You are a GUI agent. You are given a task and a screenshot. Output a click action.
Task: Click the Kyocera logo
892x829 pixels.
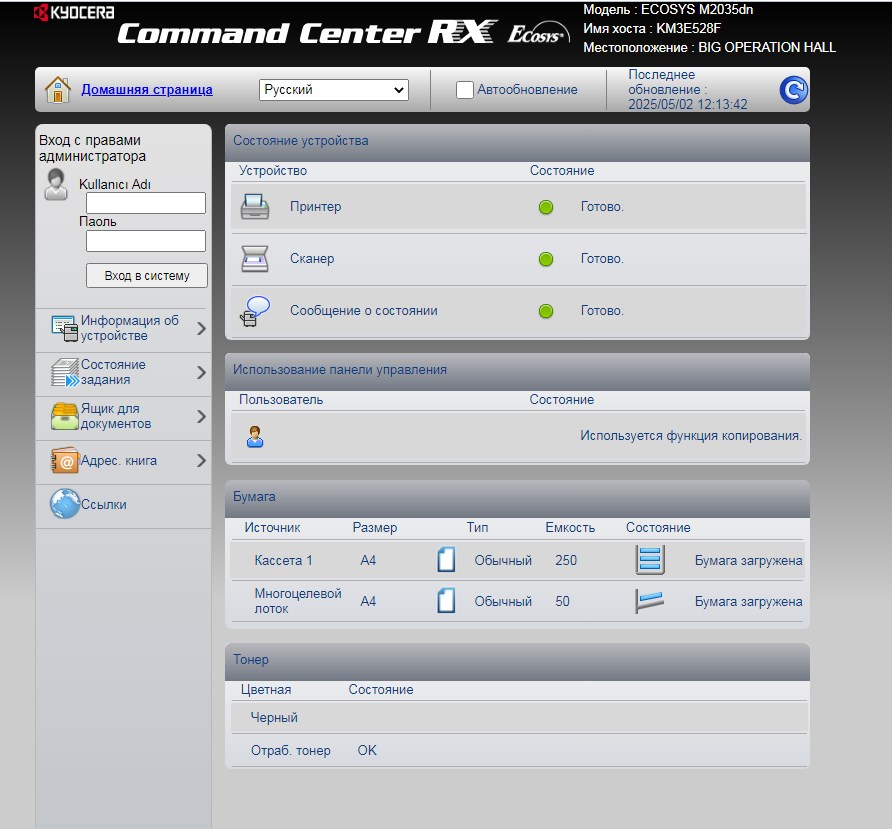[x=74, y=12]
